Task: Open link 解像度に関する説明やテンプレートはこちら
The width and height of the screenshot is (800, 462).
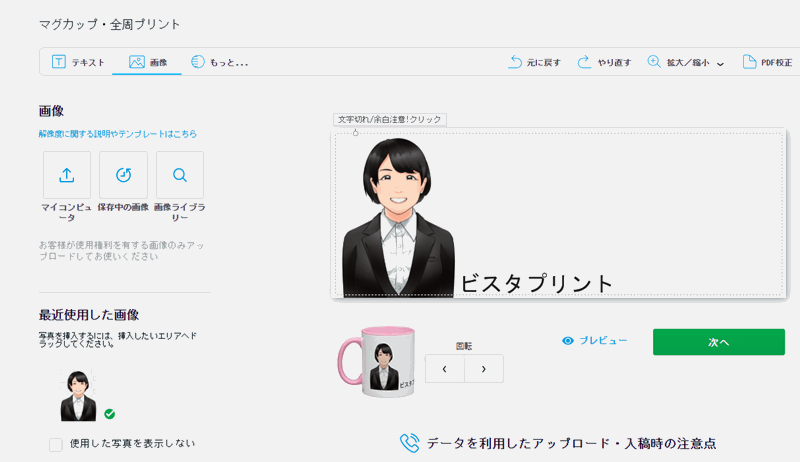Action: pos(118,134)
